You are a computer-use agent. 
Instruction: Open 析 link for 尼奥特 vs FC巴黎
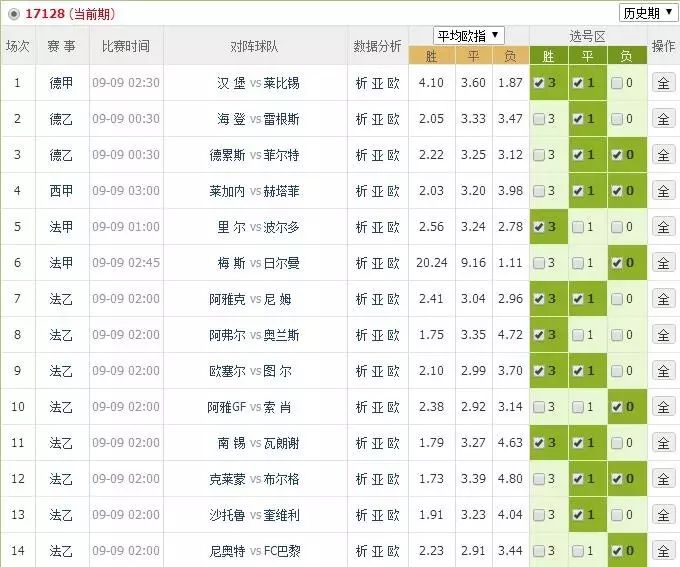[361, 551]
